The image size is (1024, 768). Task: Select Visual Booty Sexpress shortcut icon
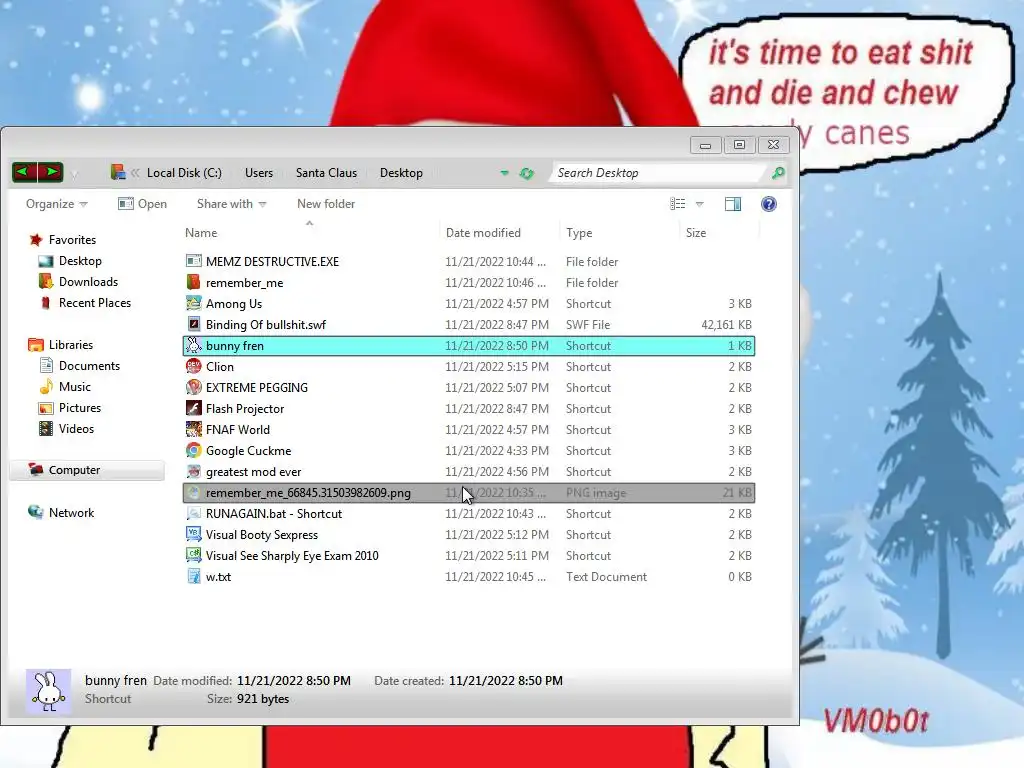click(x=193, y=534)
